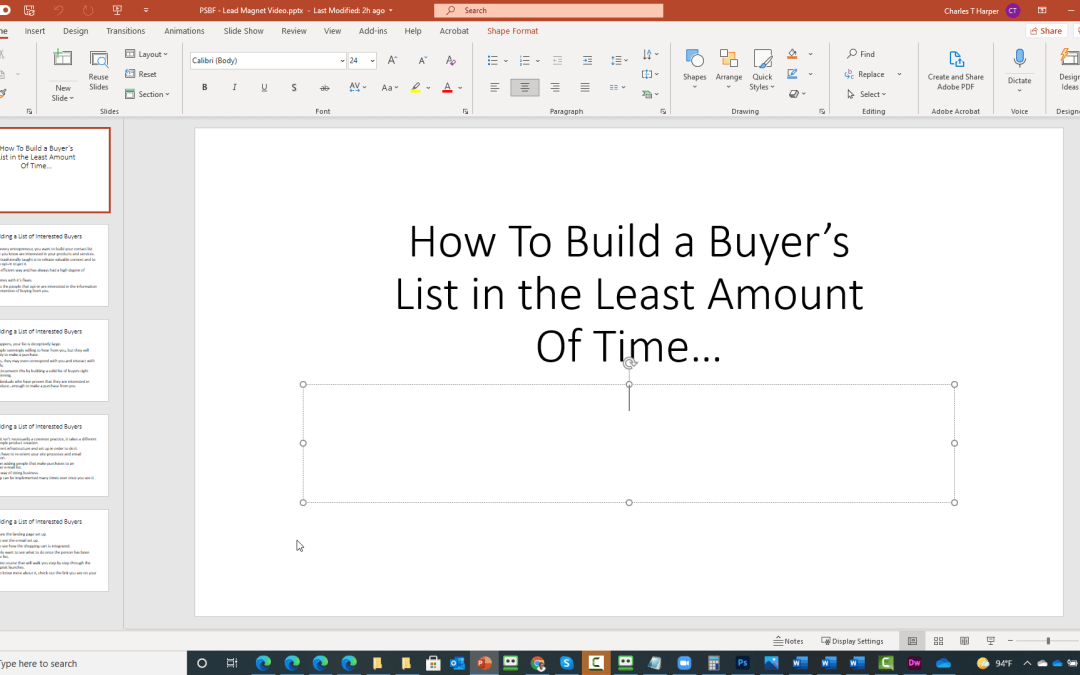The height and width of the screenshot is (675, 1080).
Task: Toggle text Shadow formatting
Action: coord(294,87)
